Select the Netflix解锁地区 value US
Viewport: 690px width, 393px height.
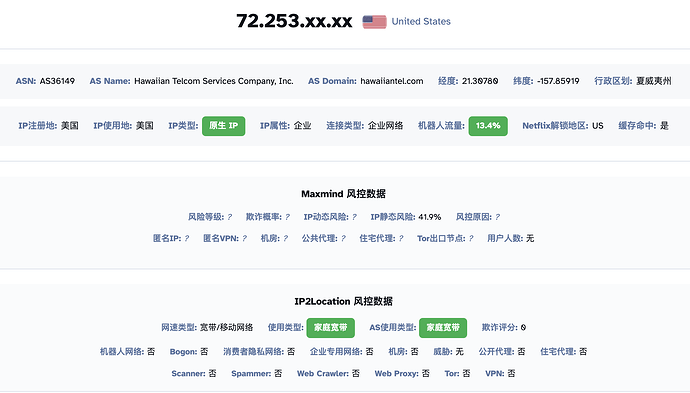click(598, 126)
